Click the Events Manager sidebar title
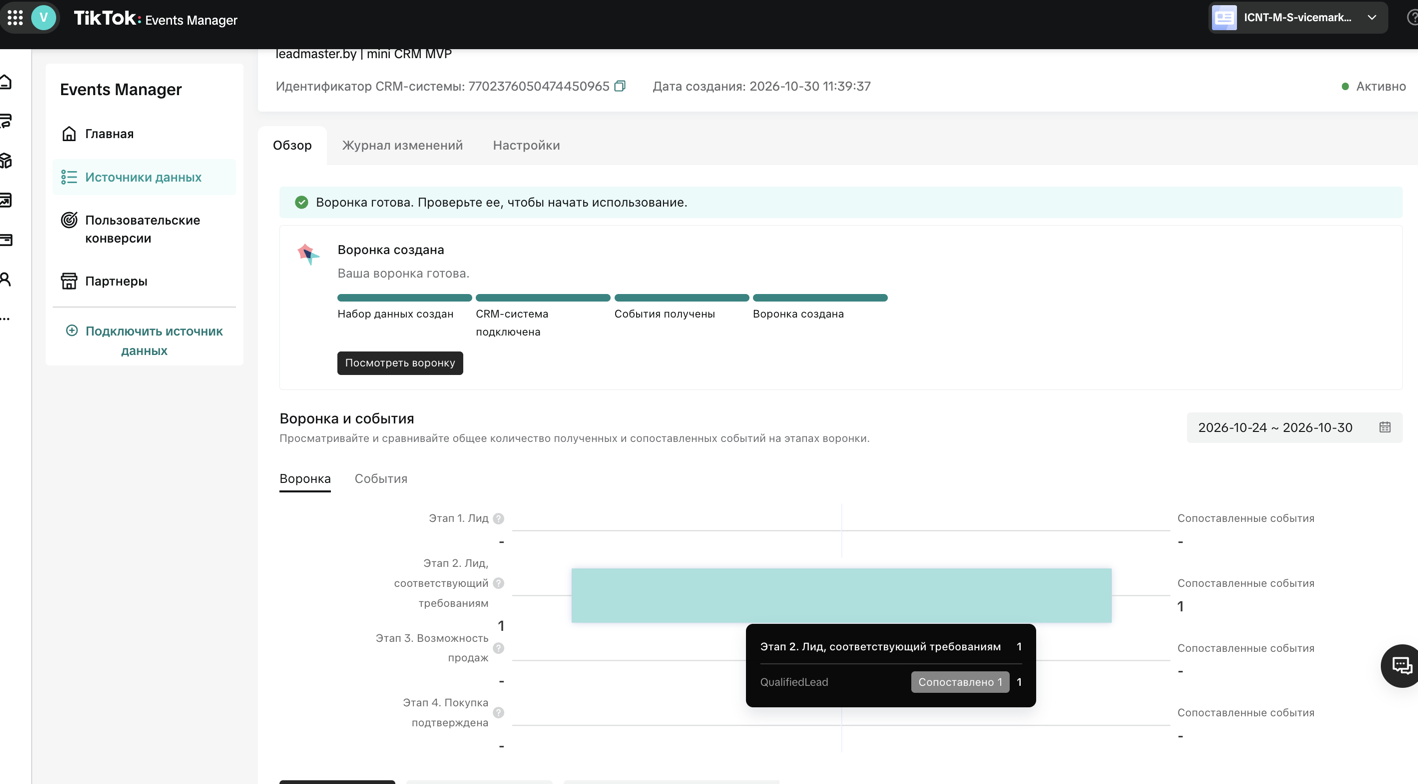The height and width of the screenshot is (784, 1419). click(x=121, y=89)
